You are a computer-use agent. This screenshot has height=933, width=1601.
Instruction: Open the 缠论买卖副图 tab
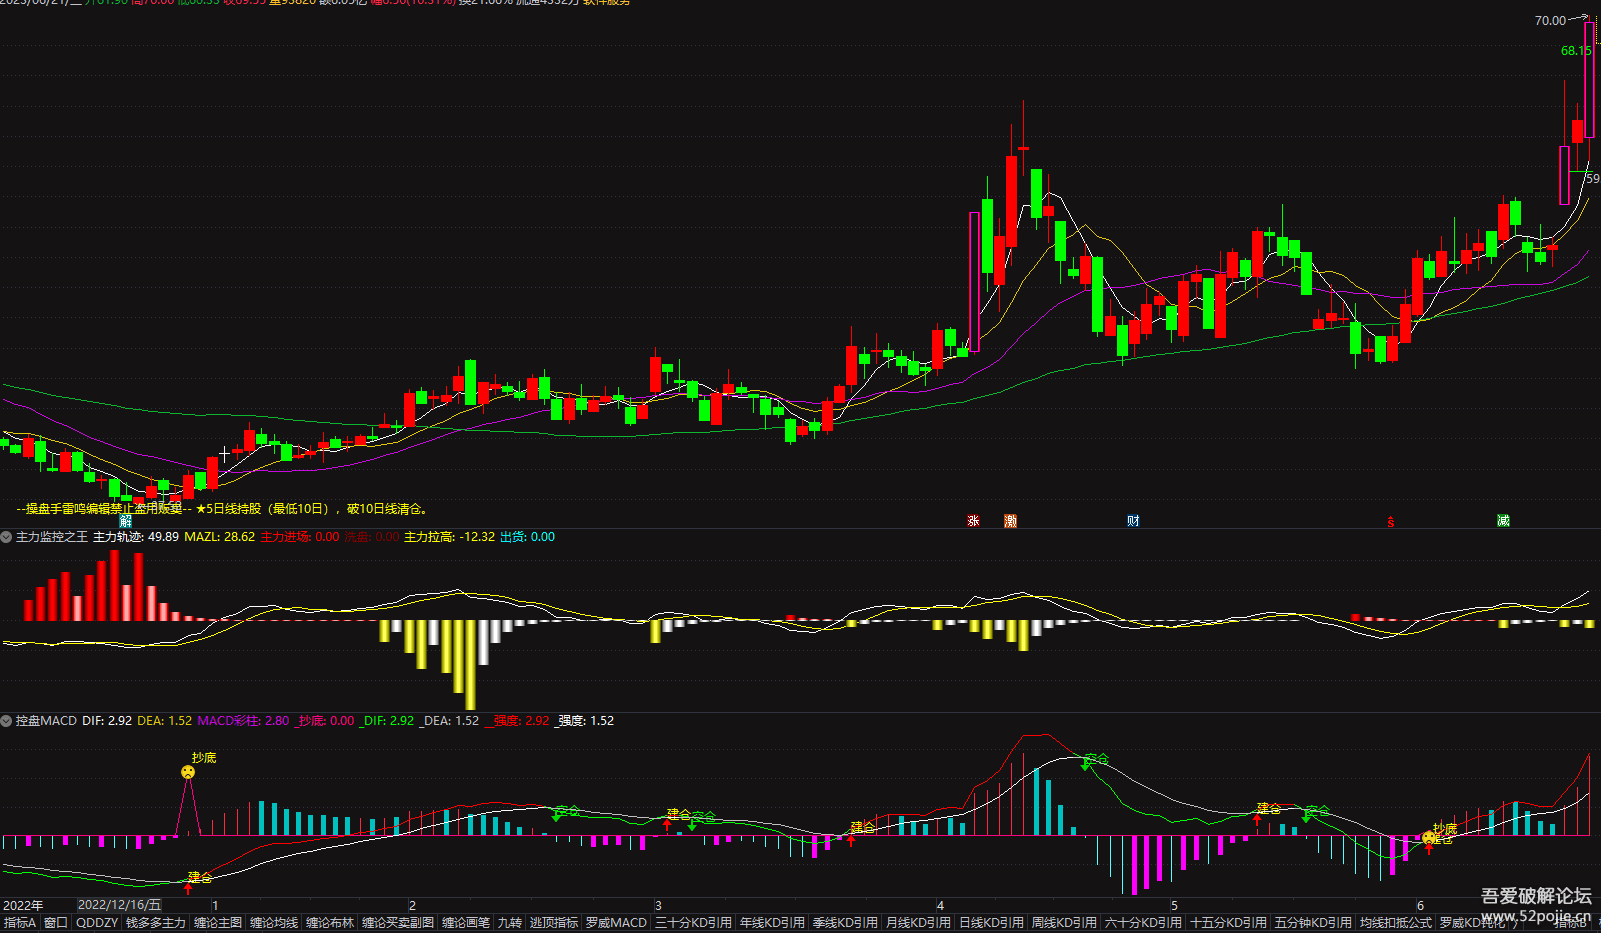click(398, 923)
